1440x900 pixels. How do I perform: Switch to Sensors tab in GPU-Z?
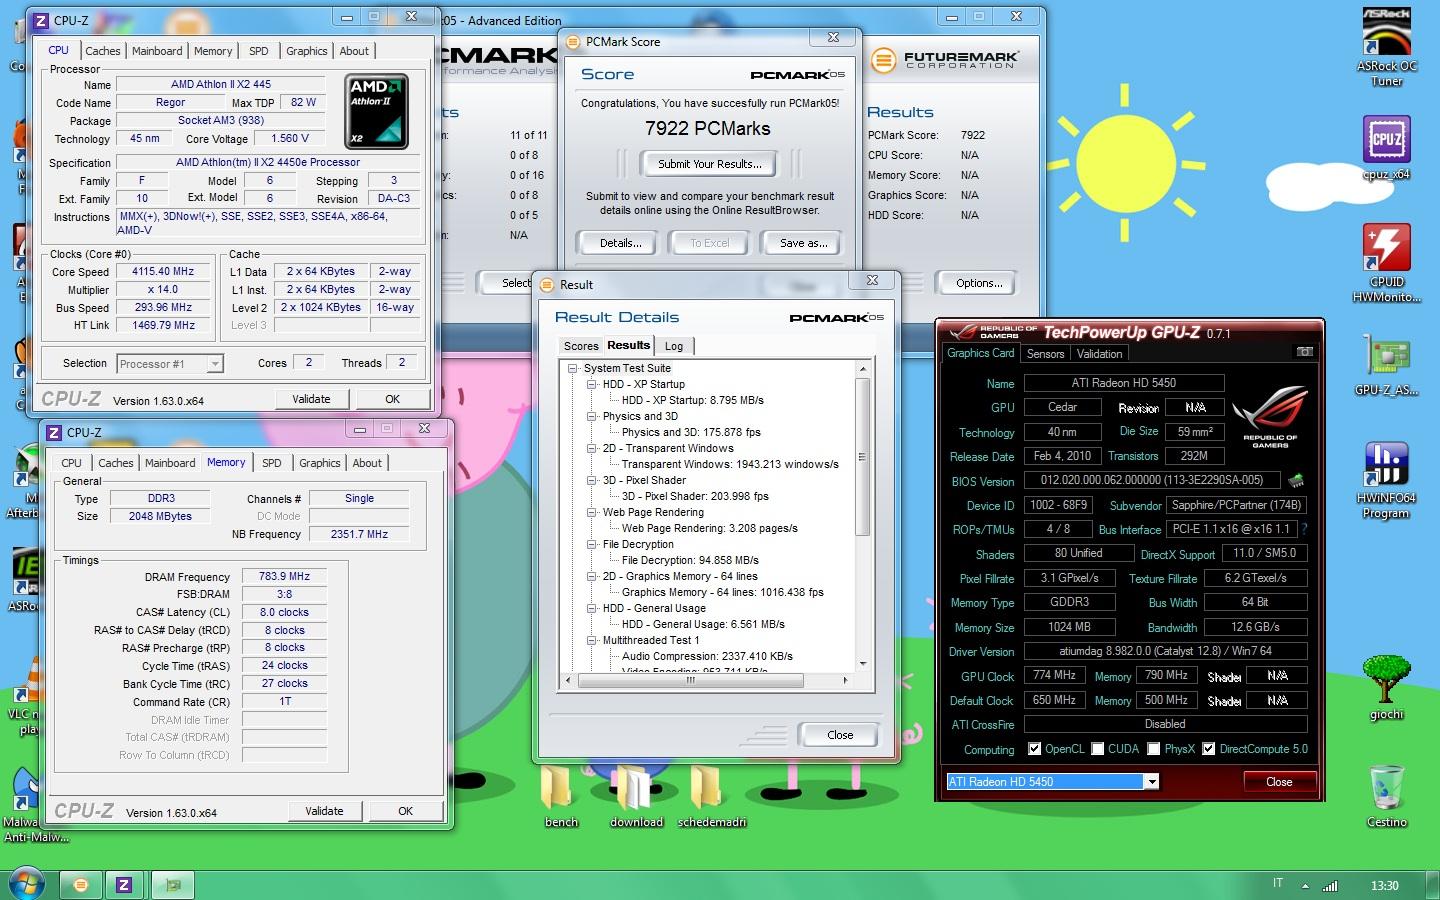point(1045,354)
